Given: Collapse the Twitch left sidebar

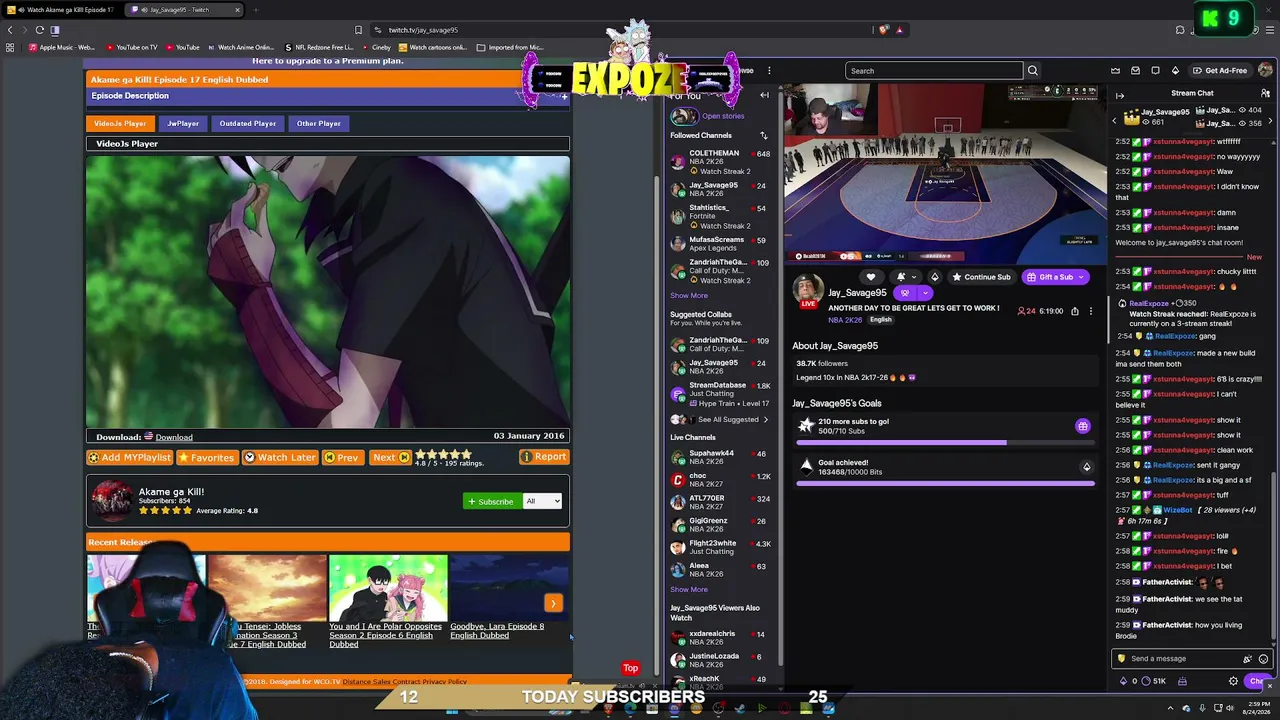Looking at the screenshot, I should click(x=764, y=95).
